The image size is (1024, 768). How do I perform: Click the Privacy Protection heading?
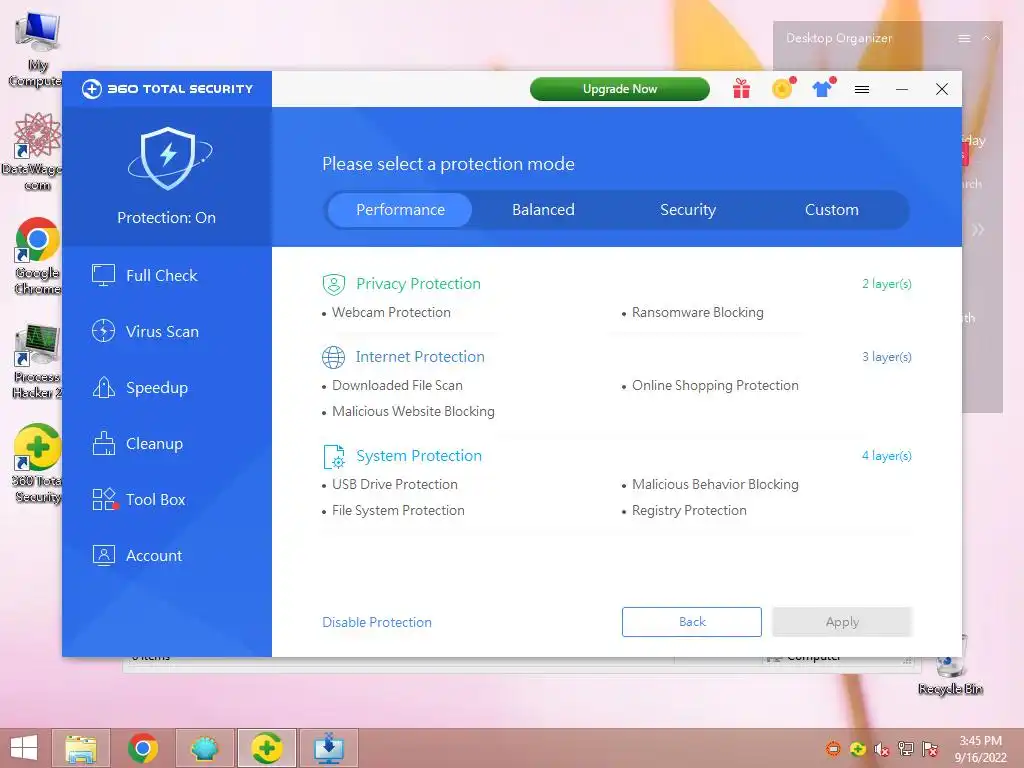coord(419,283)
